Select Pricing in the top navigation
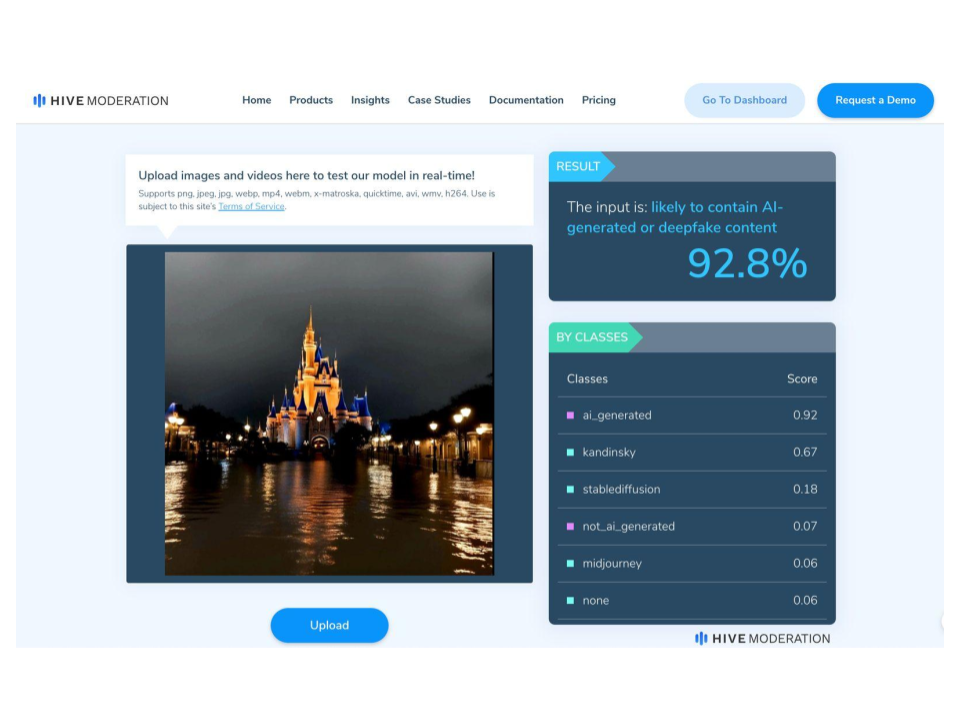960x720 pixels. pos(599,100)
